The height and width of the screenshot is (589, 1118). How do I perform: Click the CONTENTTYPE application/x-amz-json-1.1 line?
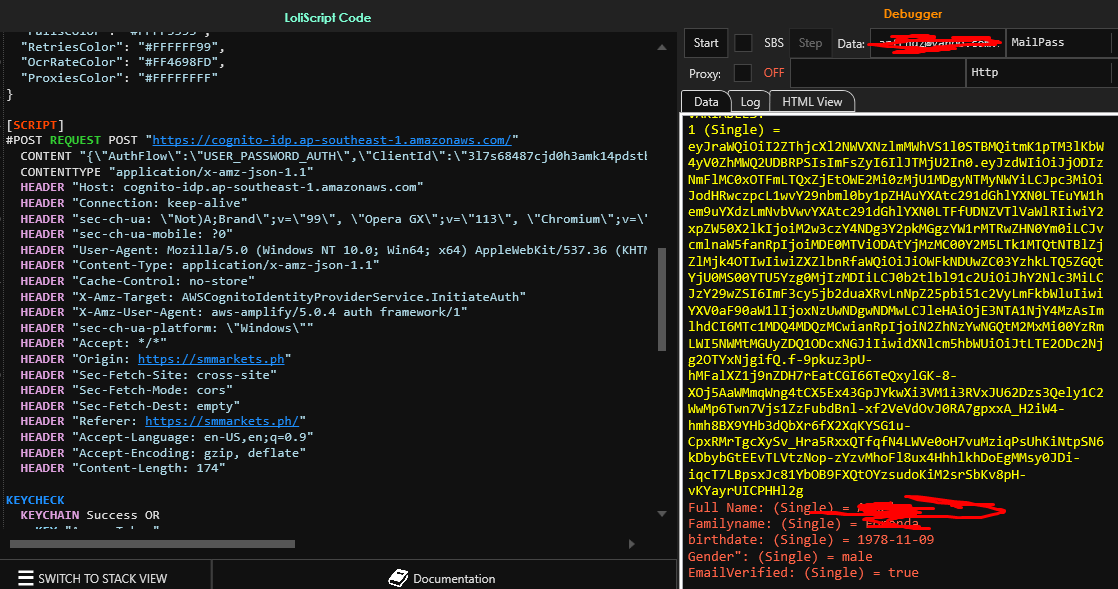pos(167,171)
